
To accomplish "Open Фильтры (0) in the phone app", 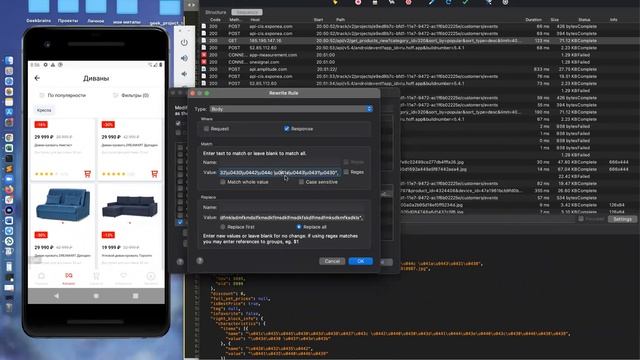I will 131,95.
